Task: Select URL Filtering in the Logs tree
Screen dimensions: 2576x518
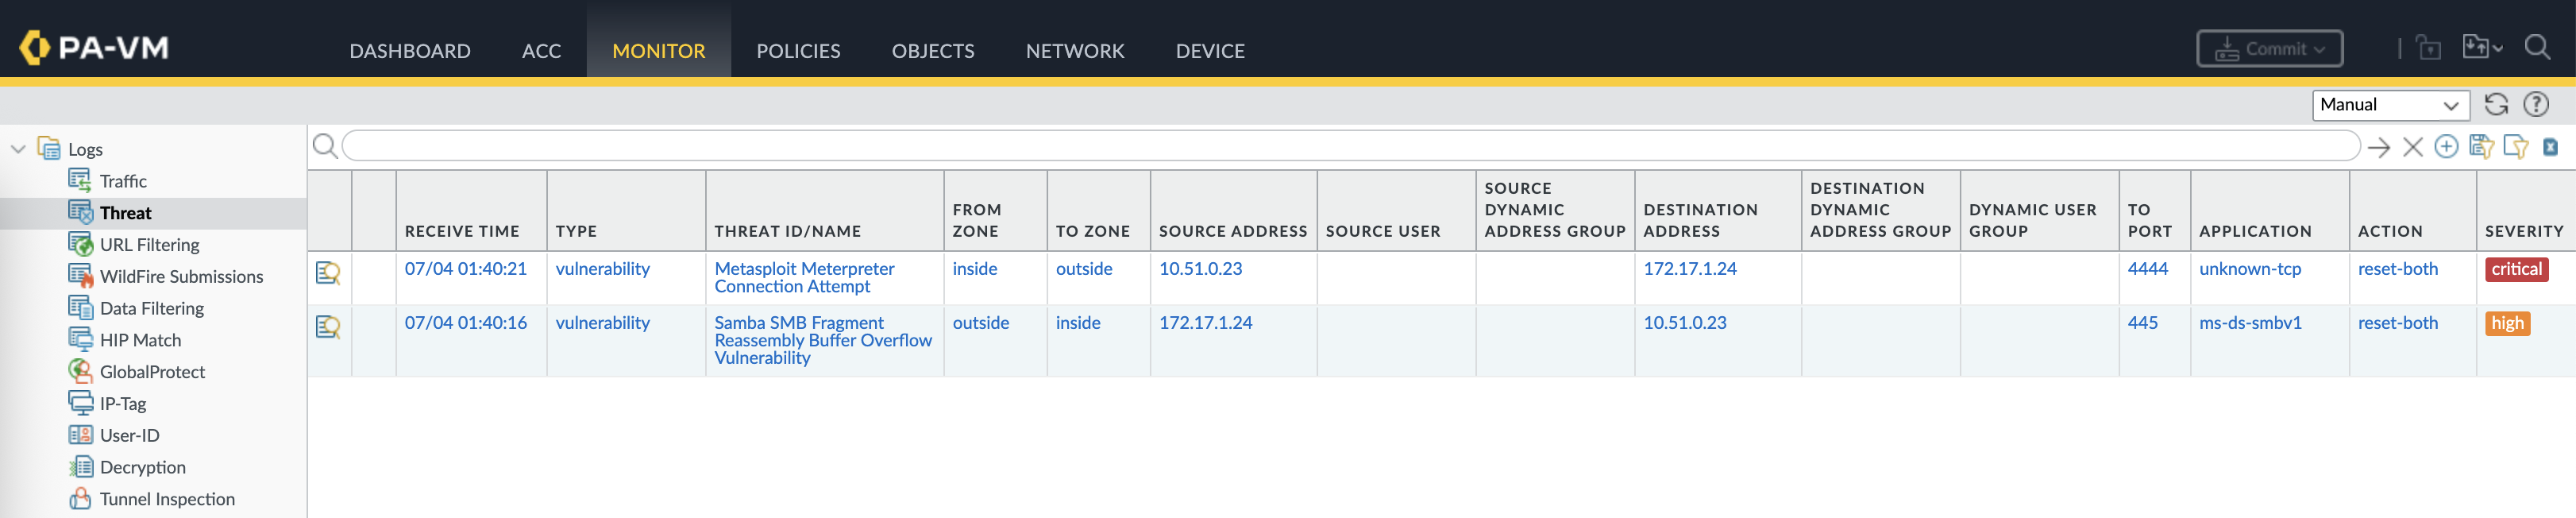Action: pos(149,245)
